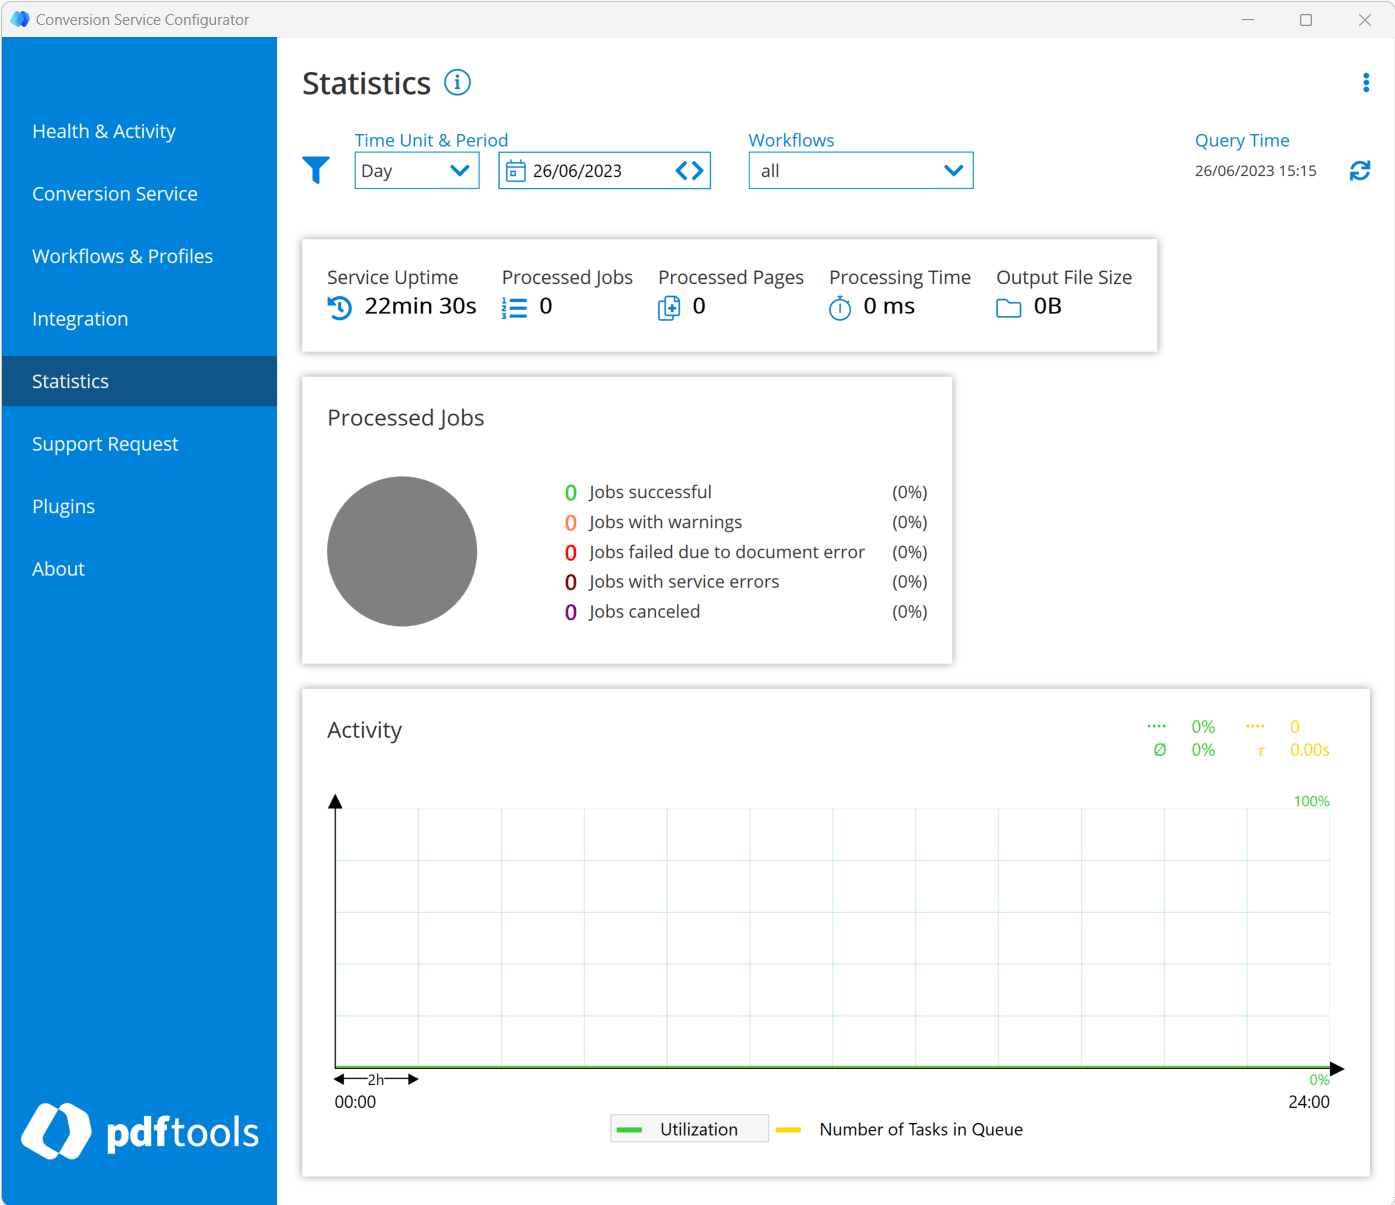
Task: Navigate to the next day with the right arrow
Action: click(x=699, y=170)
